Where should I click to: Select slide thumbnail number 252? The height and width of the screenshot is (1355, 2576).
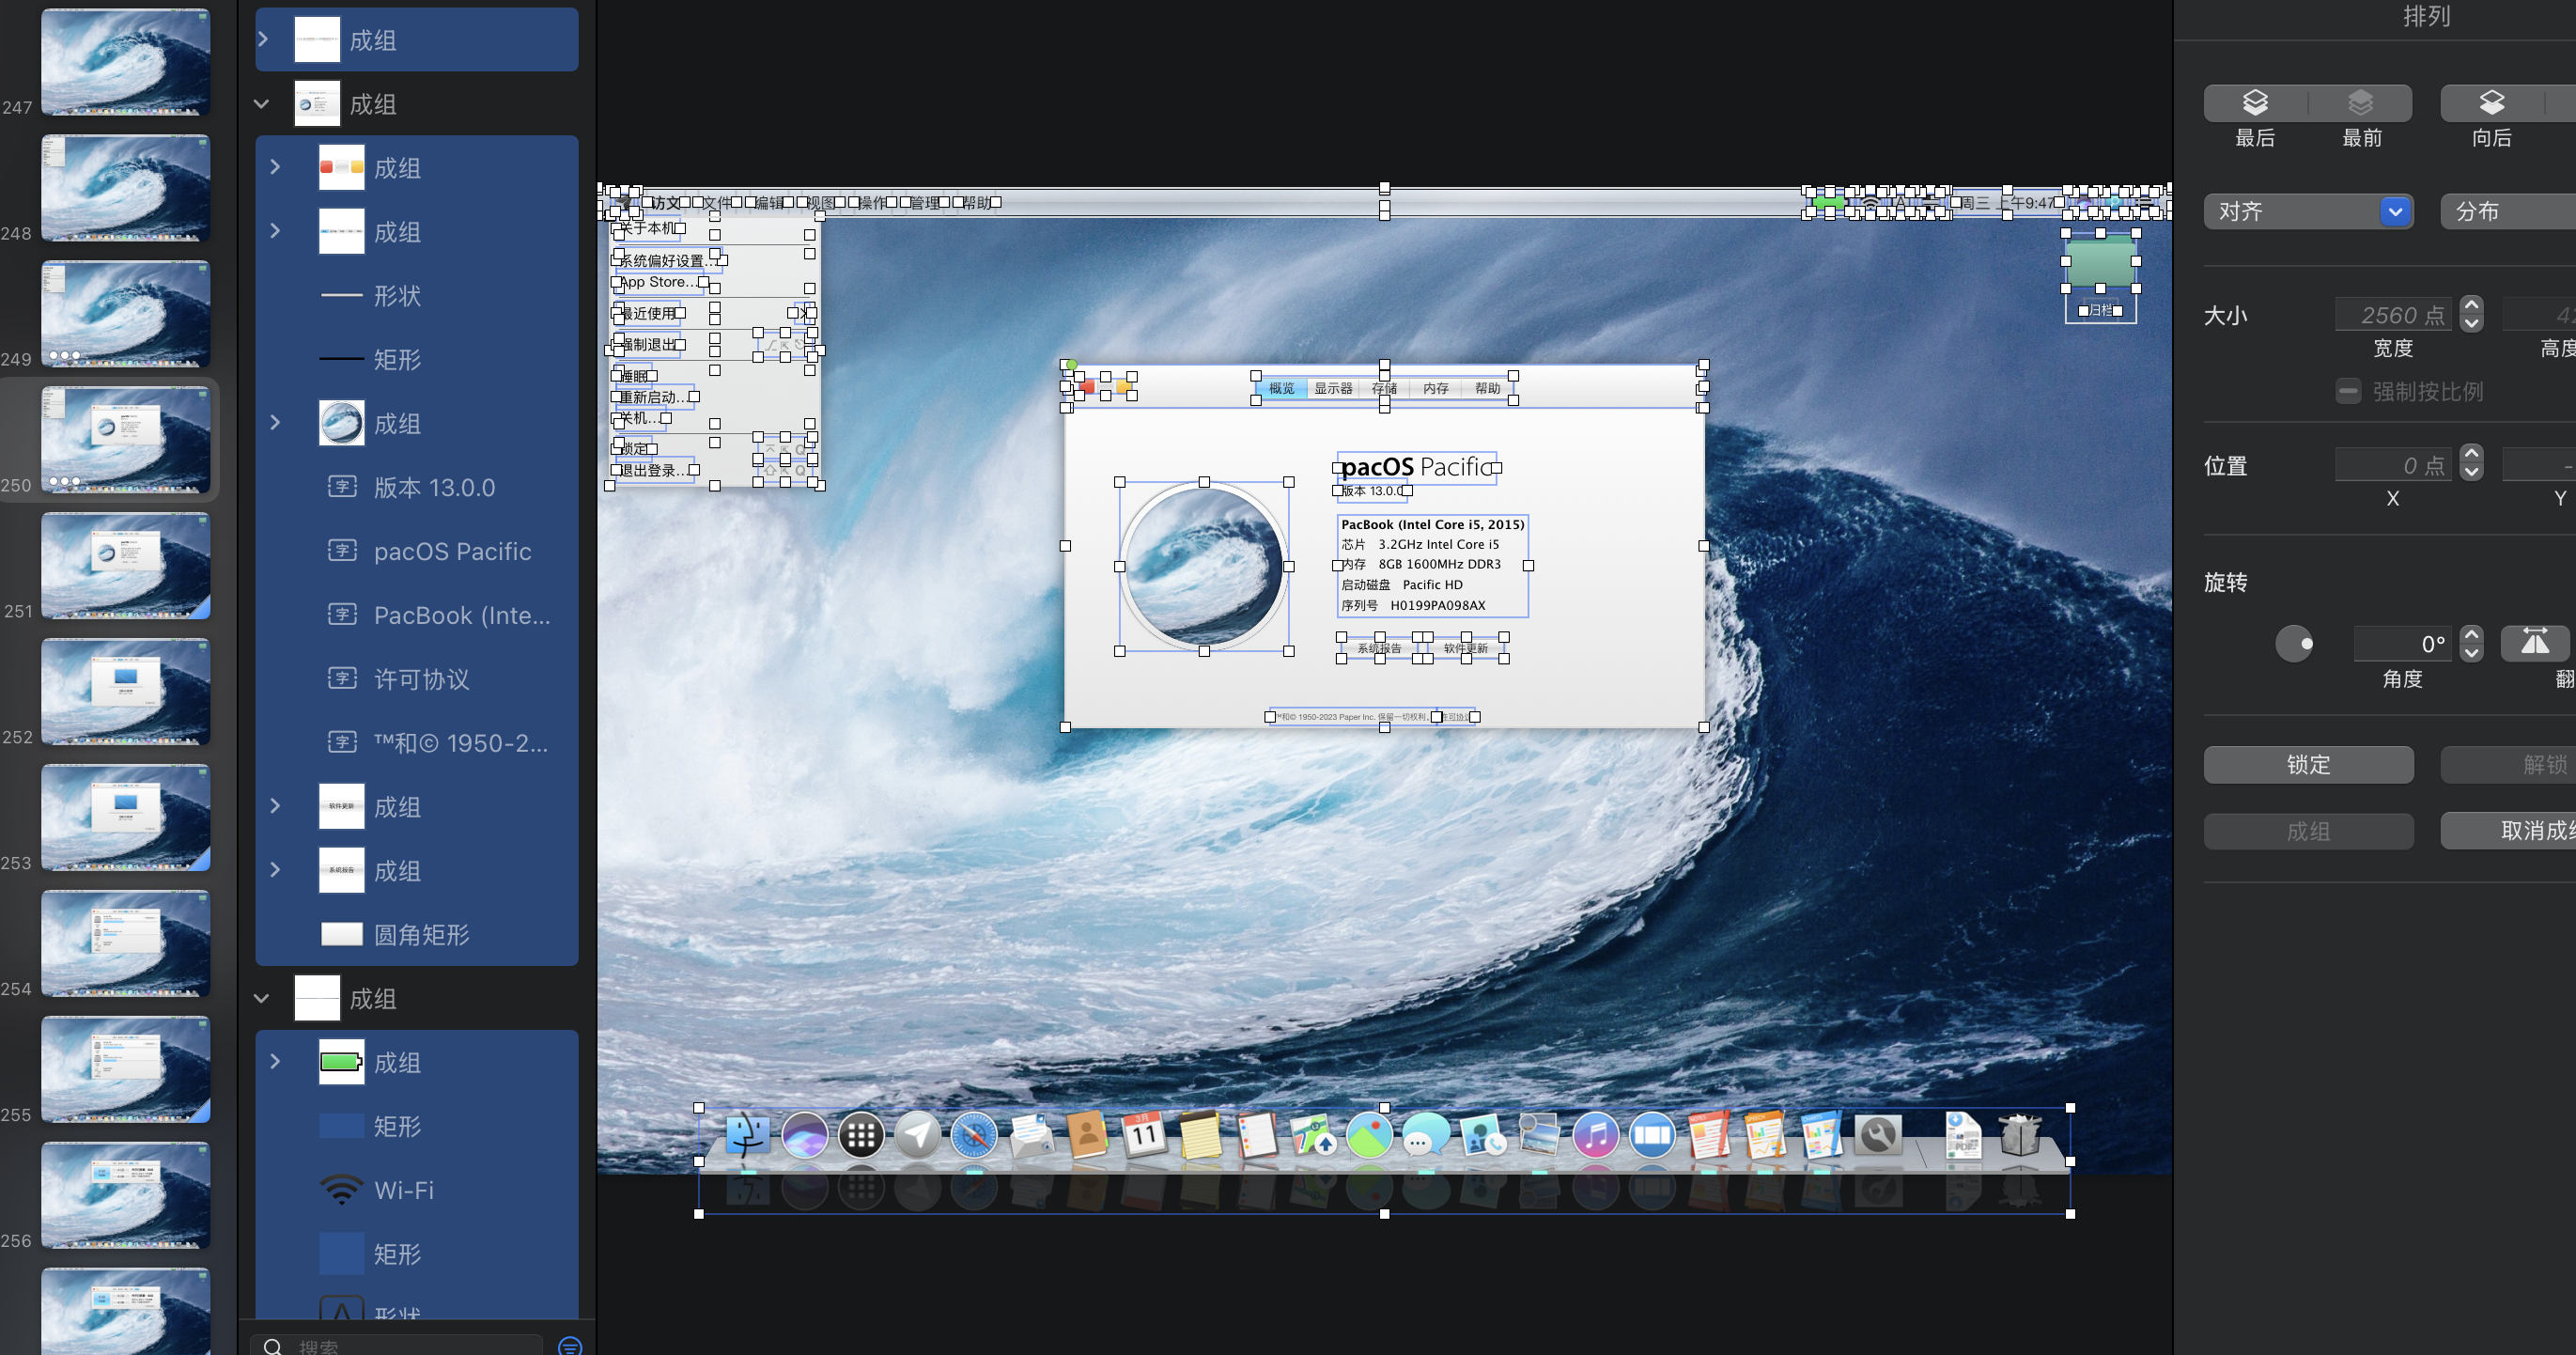click(125, 691)
